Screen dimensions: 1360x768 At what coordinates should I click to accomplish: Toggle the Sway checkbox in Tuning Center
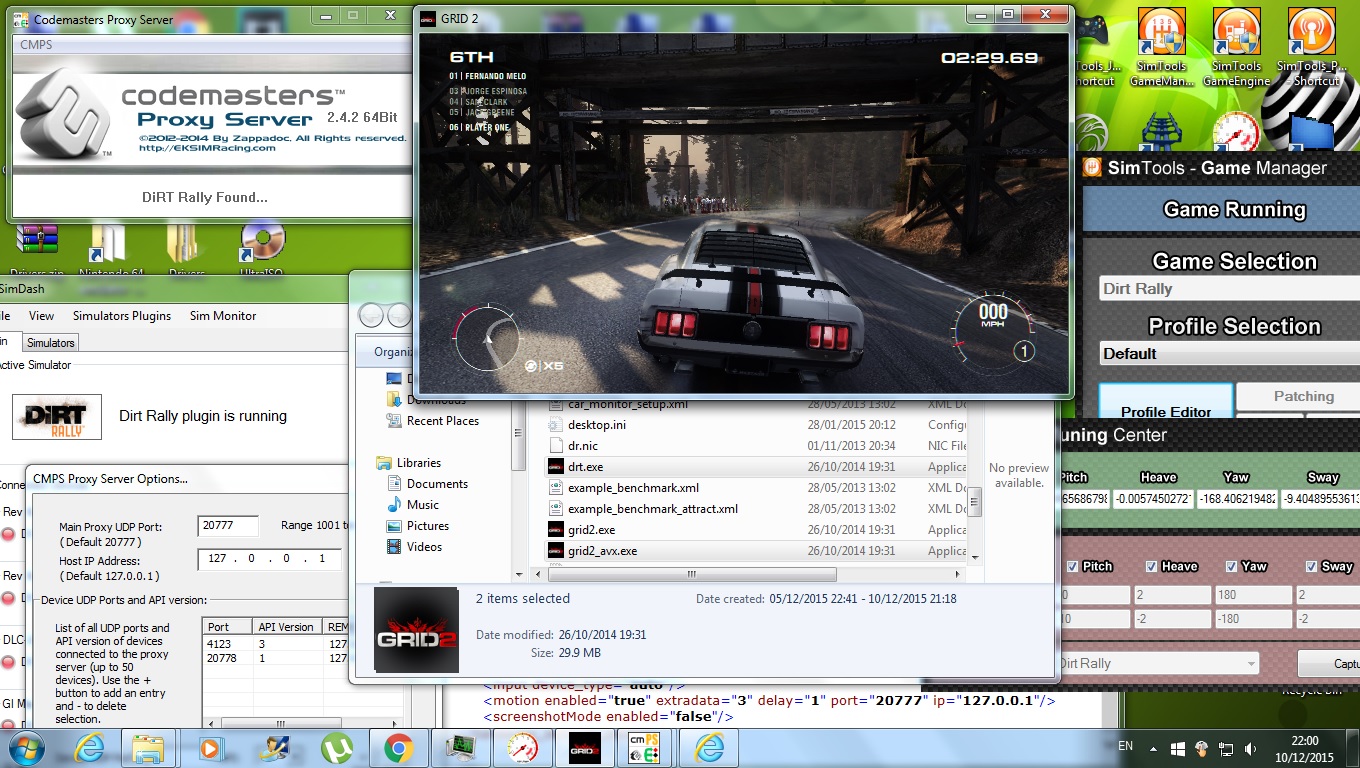(1311, 566)
